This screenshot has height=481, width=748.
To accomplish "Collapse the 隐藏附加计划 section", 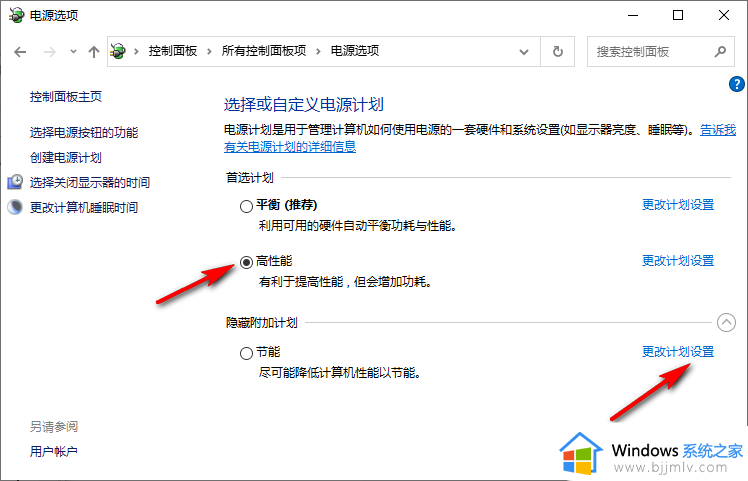I will click(727, 322).
